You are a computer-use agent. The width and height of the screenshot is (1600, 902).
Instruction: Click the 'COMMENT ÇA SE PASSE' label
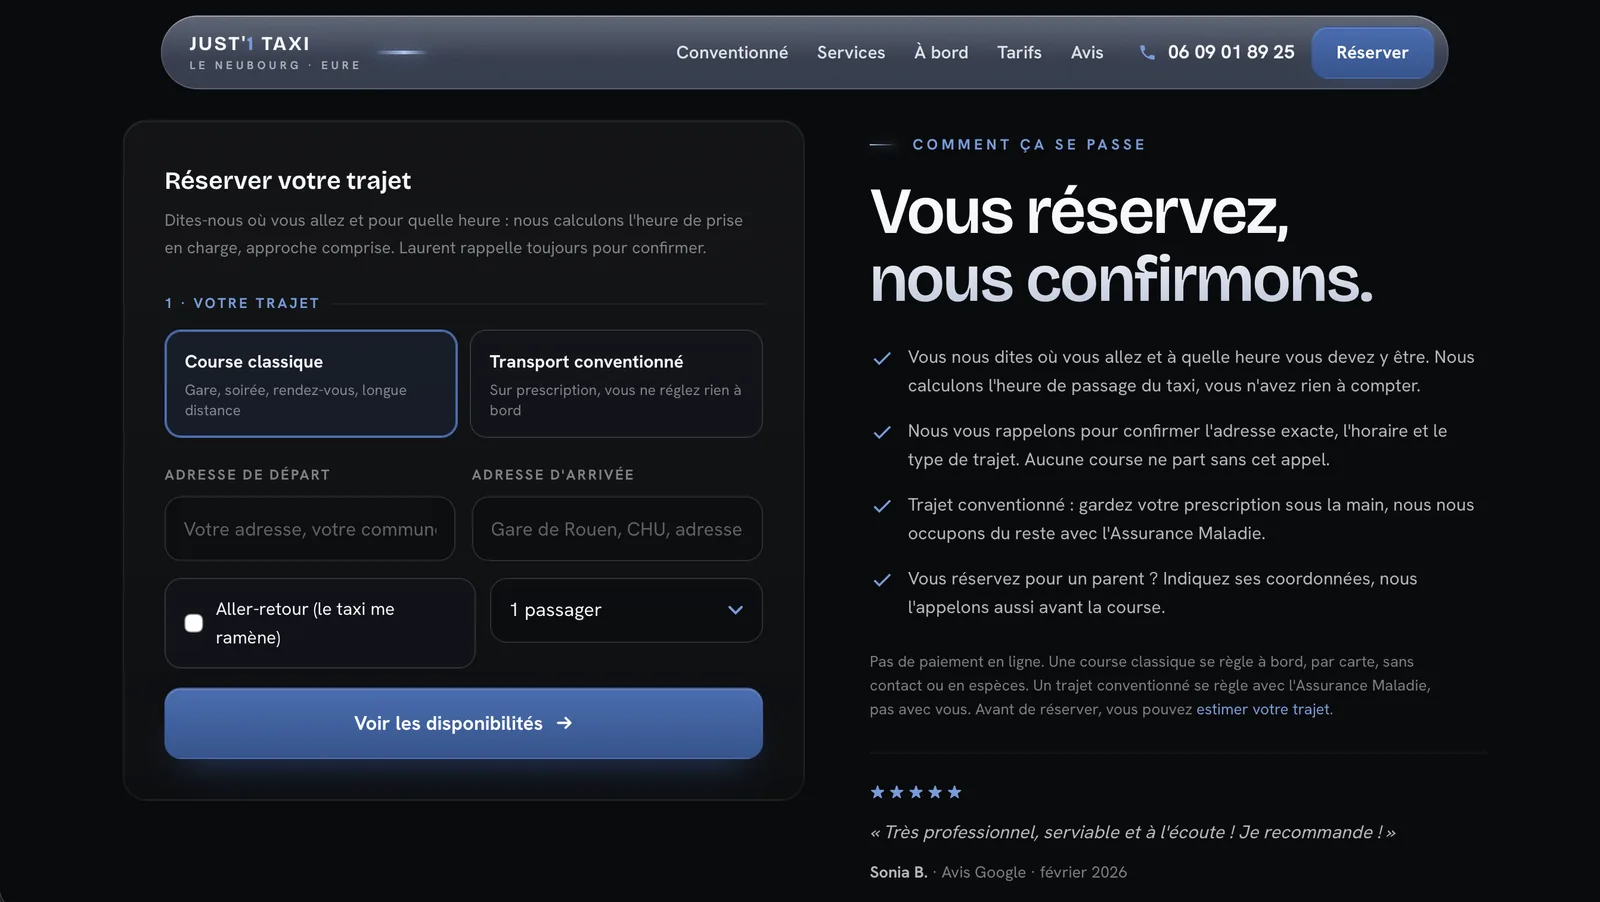coord(1029,145)
